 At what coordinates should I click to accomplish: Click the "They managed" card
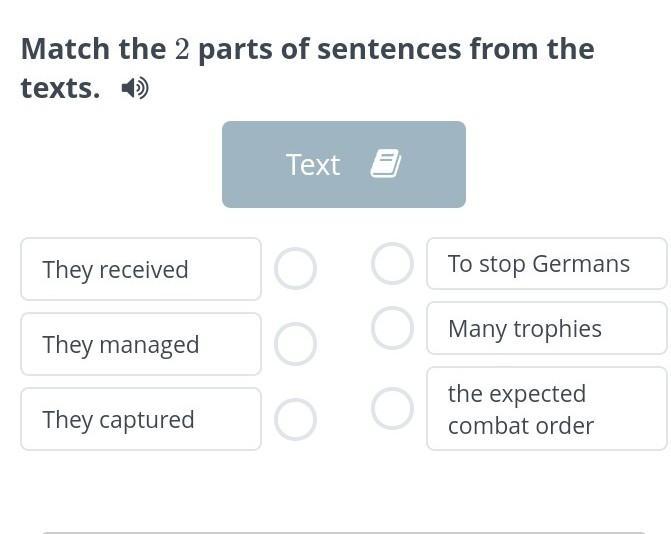point(141,344)
